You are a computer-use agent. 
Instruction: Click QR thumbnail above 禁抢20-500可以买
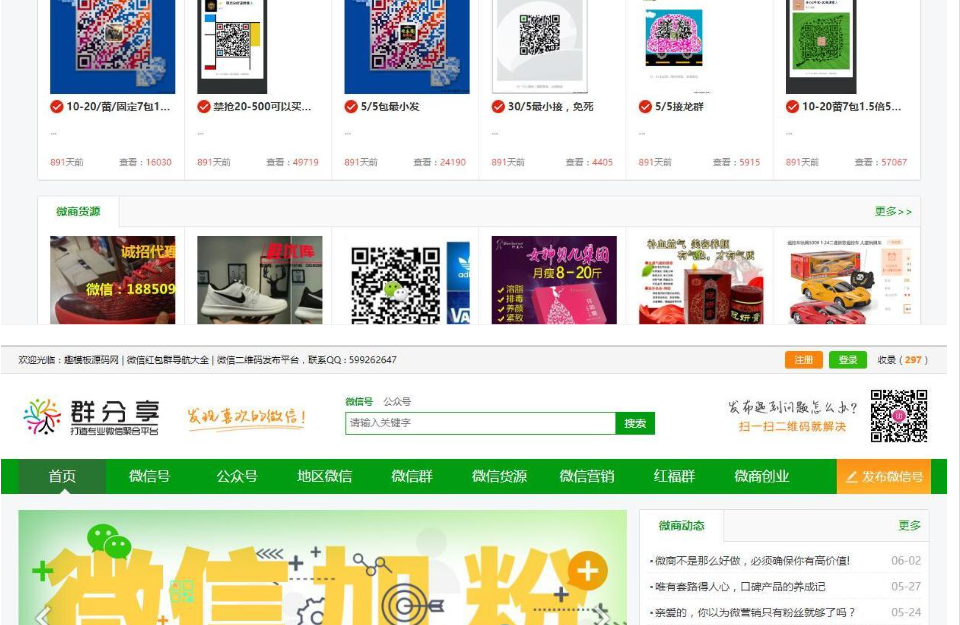pos(232,47)
